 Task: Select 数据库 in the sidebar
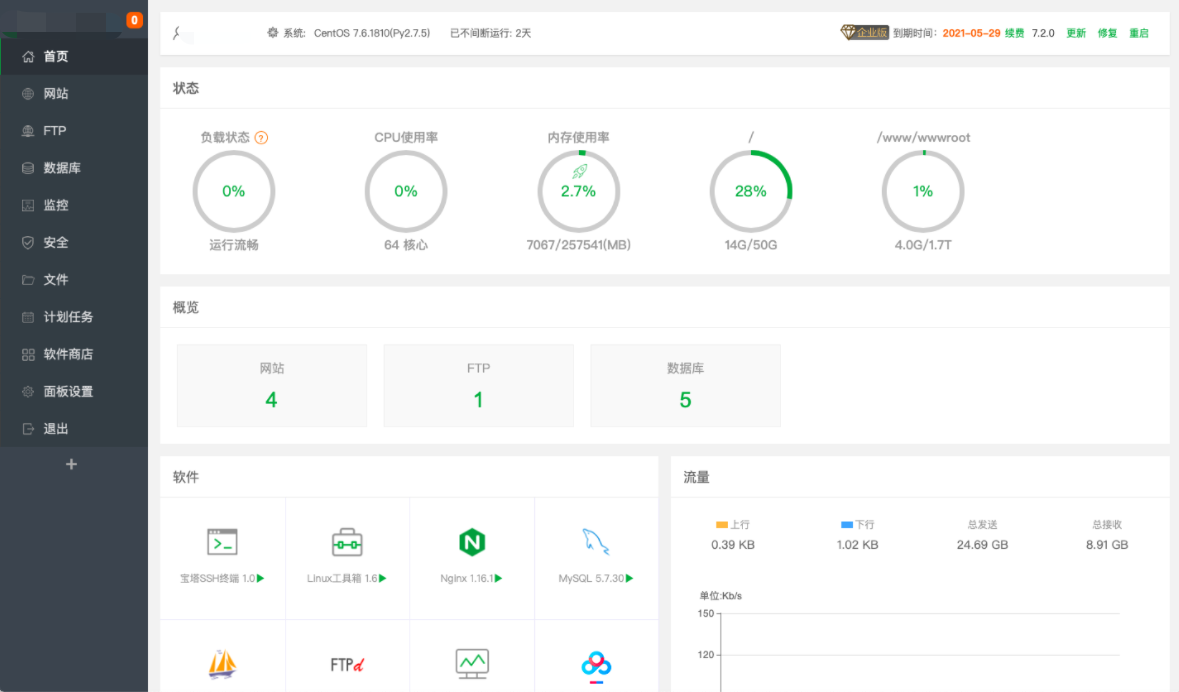pos(74,168)
